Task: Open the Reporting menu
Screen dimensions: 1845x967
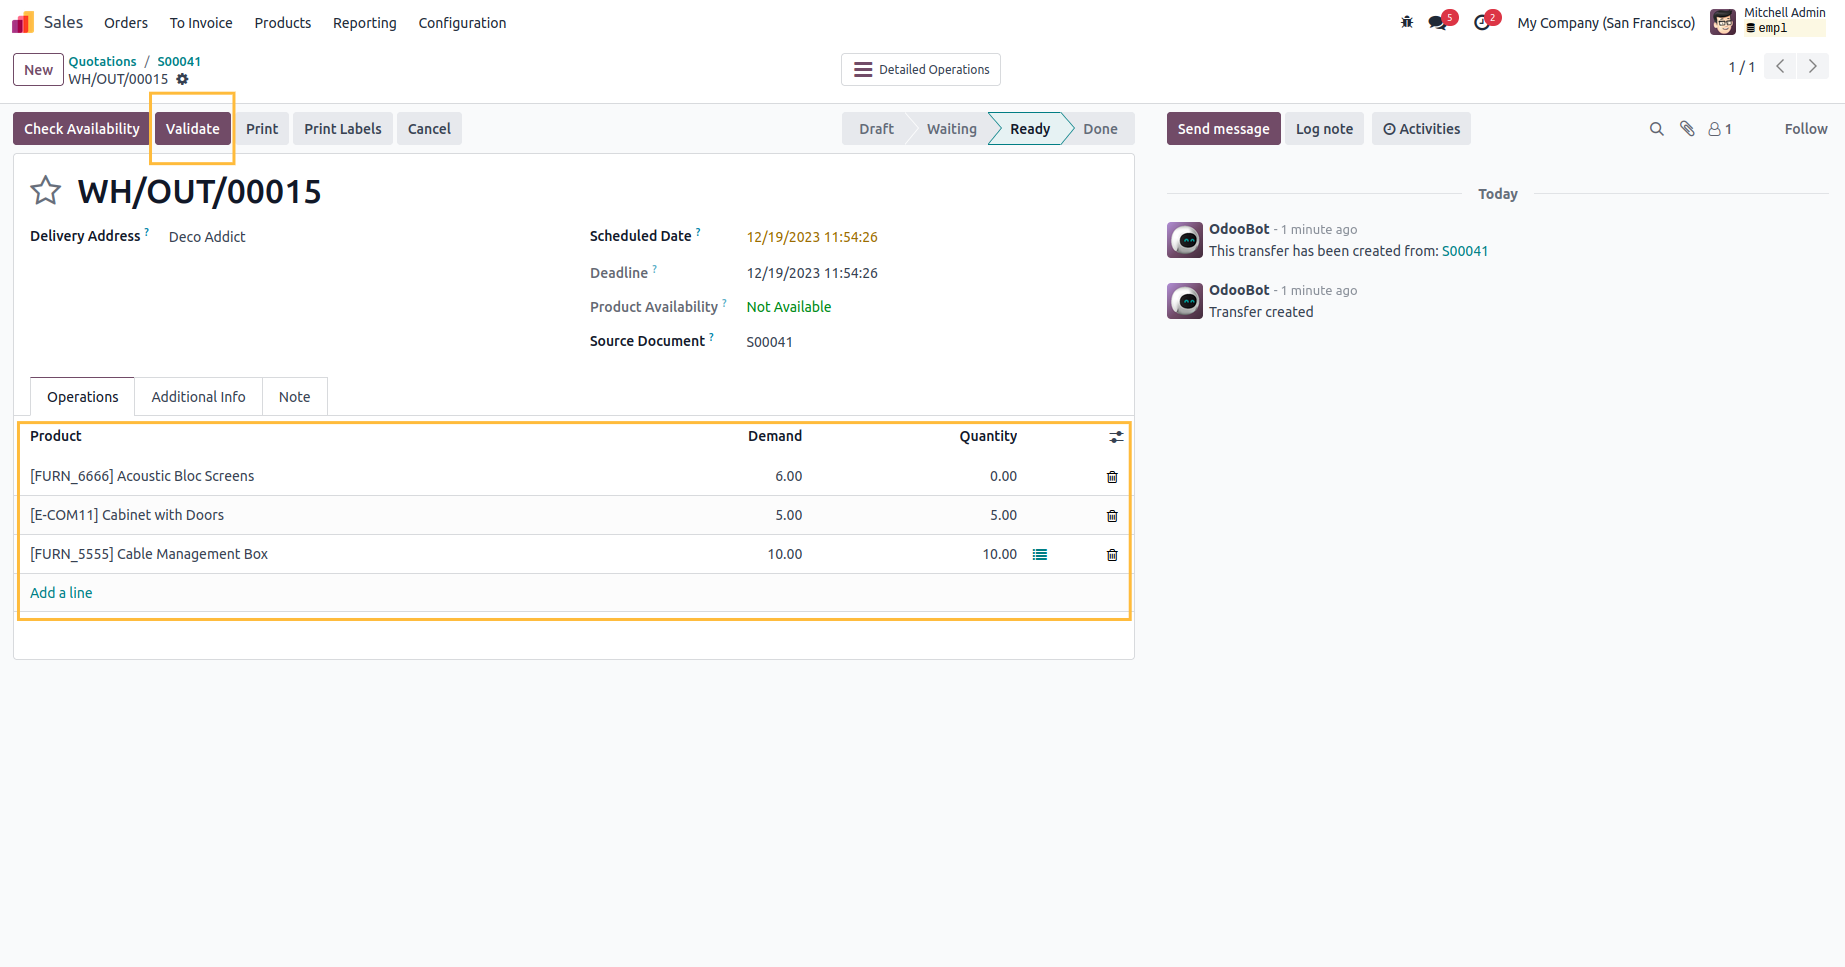Action: click(x=364, y=23)
